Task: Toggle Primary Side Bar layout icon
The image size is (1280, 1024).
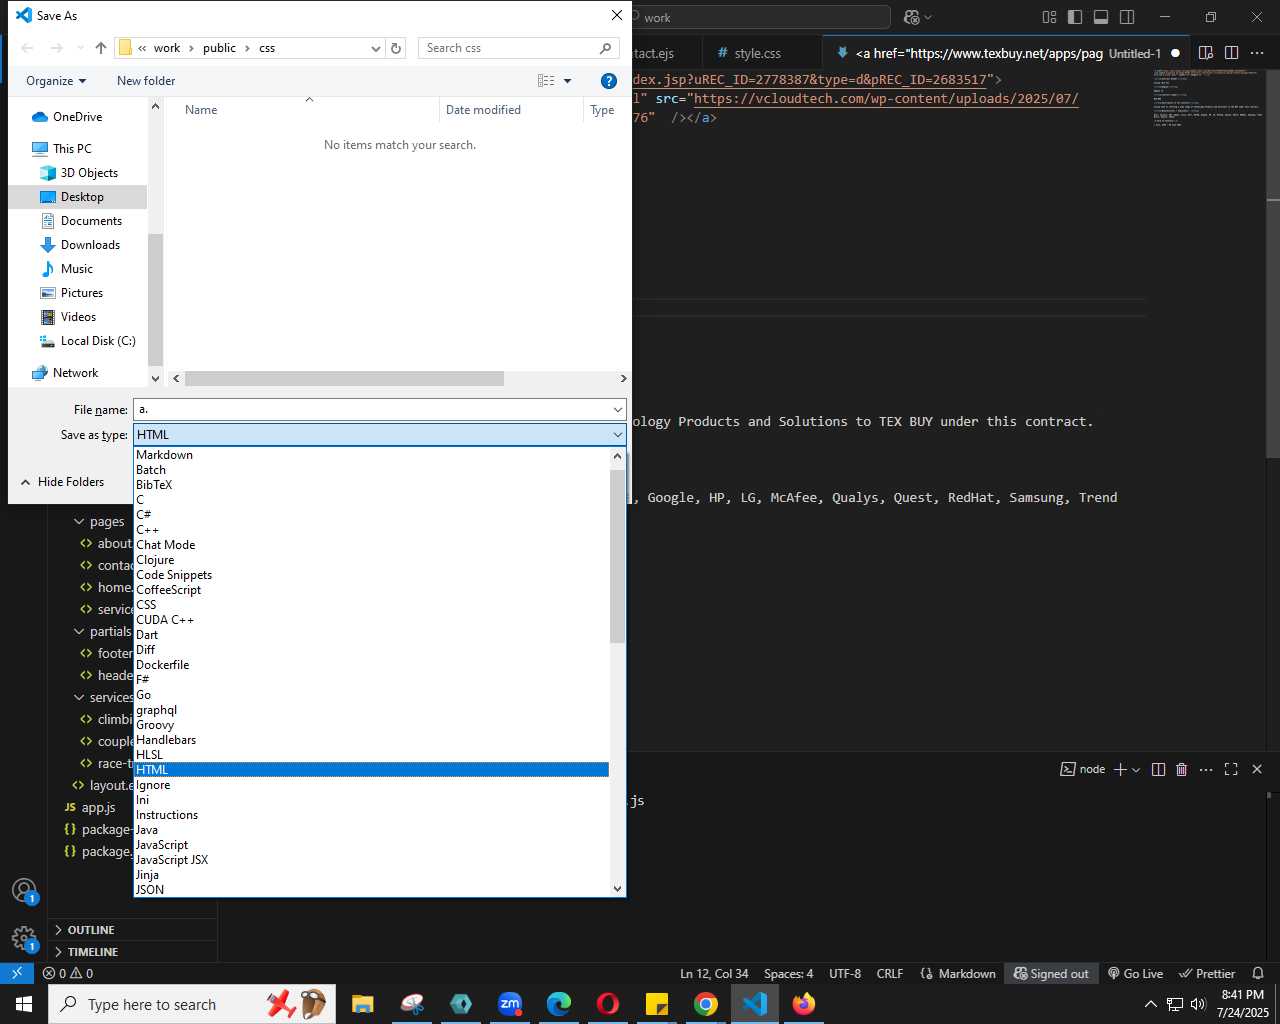Action: click(x=1075, y=17)
